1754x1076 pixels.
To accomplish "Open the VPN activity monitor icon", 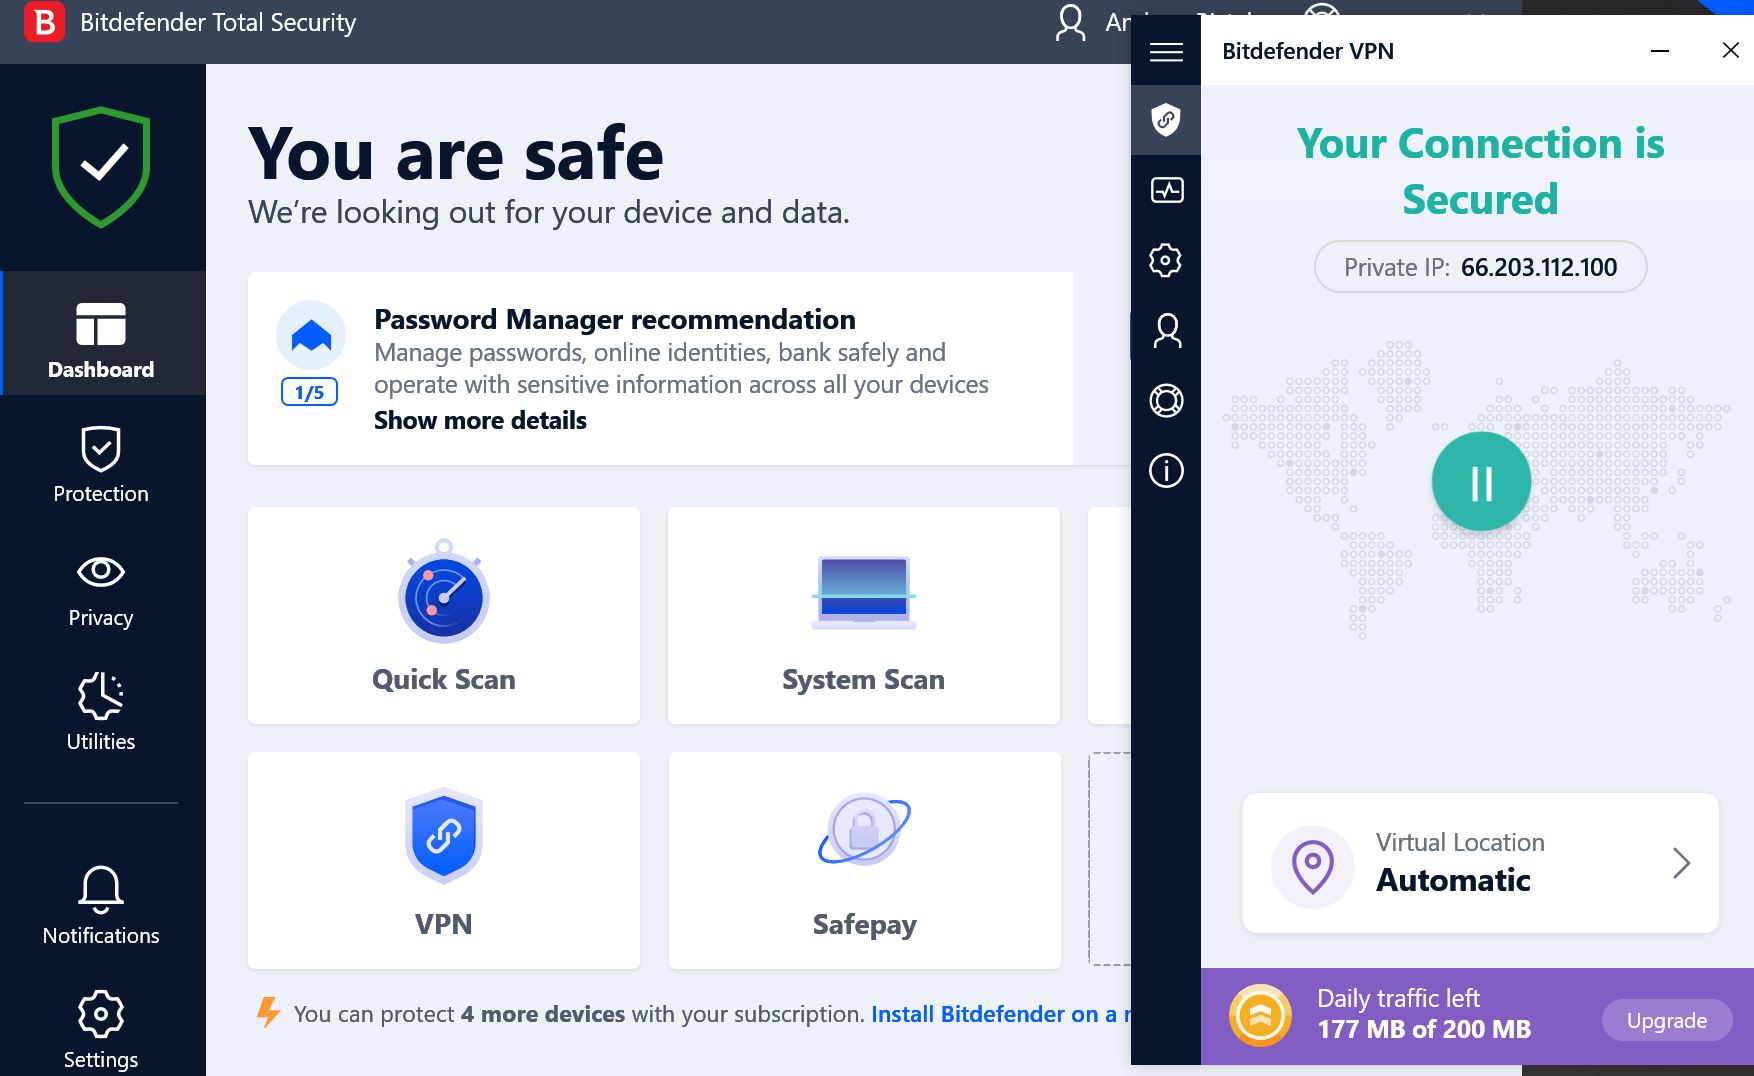I will (1166, 190).
